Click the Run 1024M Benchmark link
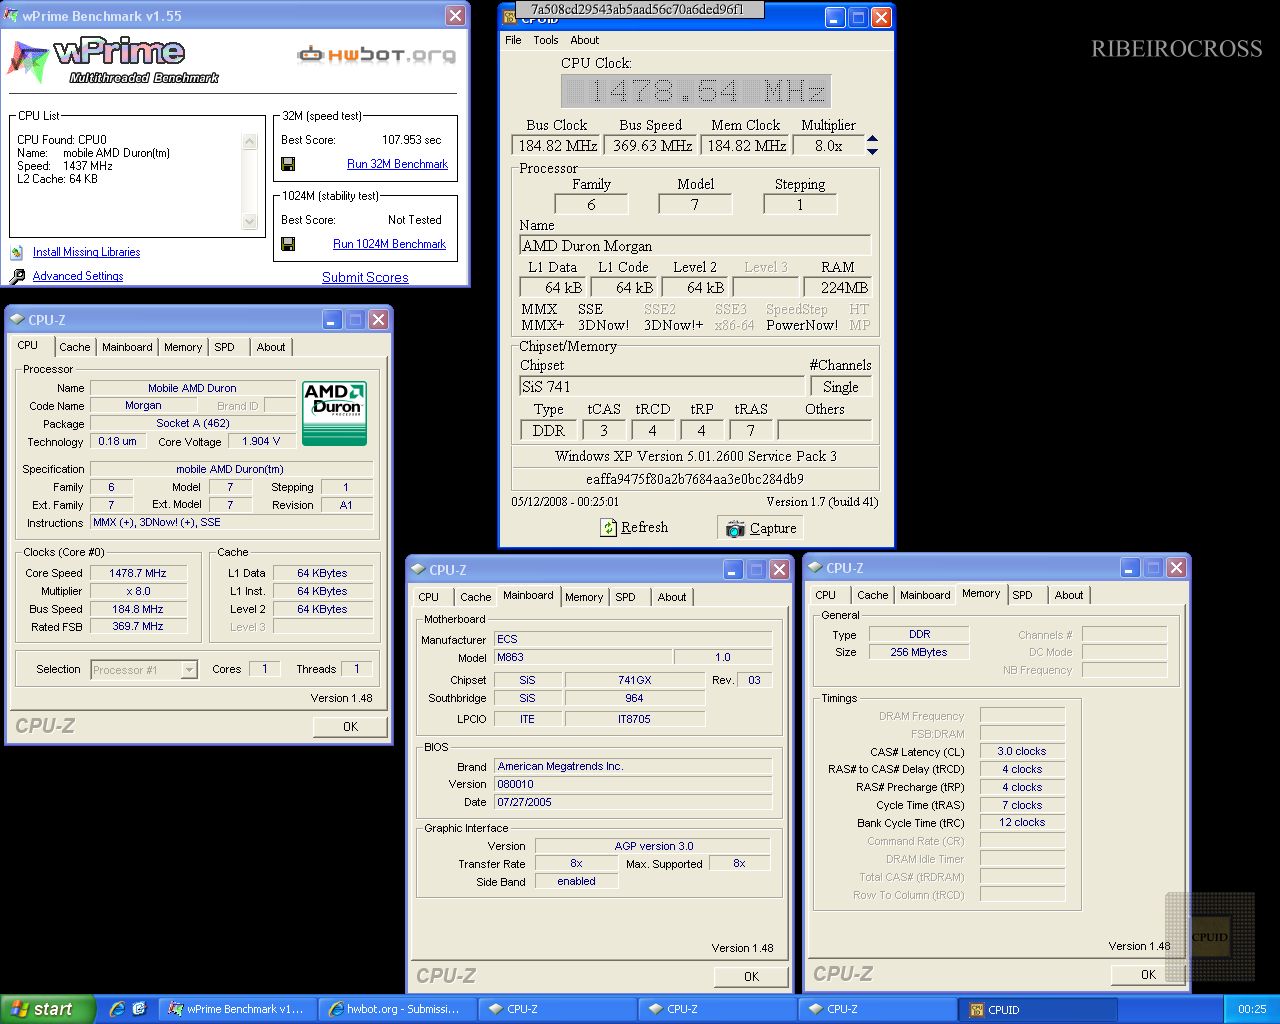 [x=389, y=244]
